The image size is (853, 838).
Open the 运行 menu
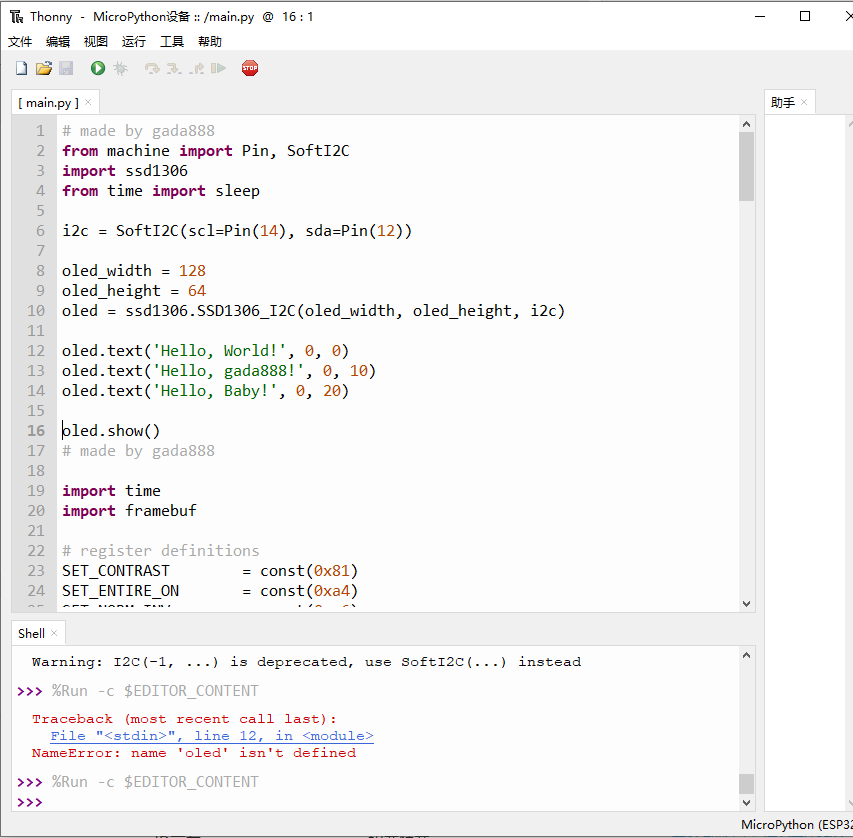pyautogui.click(x=134, y=42)
